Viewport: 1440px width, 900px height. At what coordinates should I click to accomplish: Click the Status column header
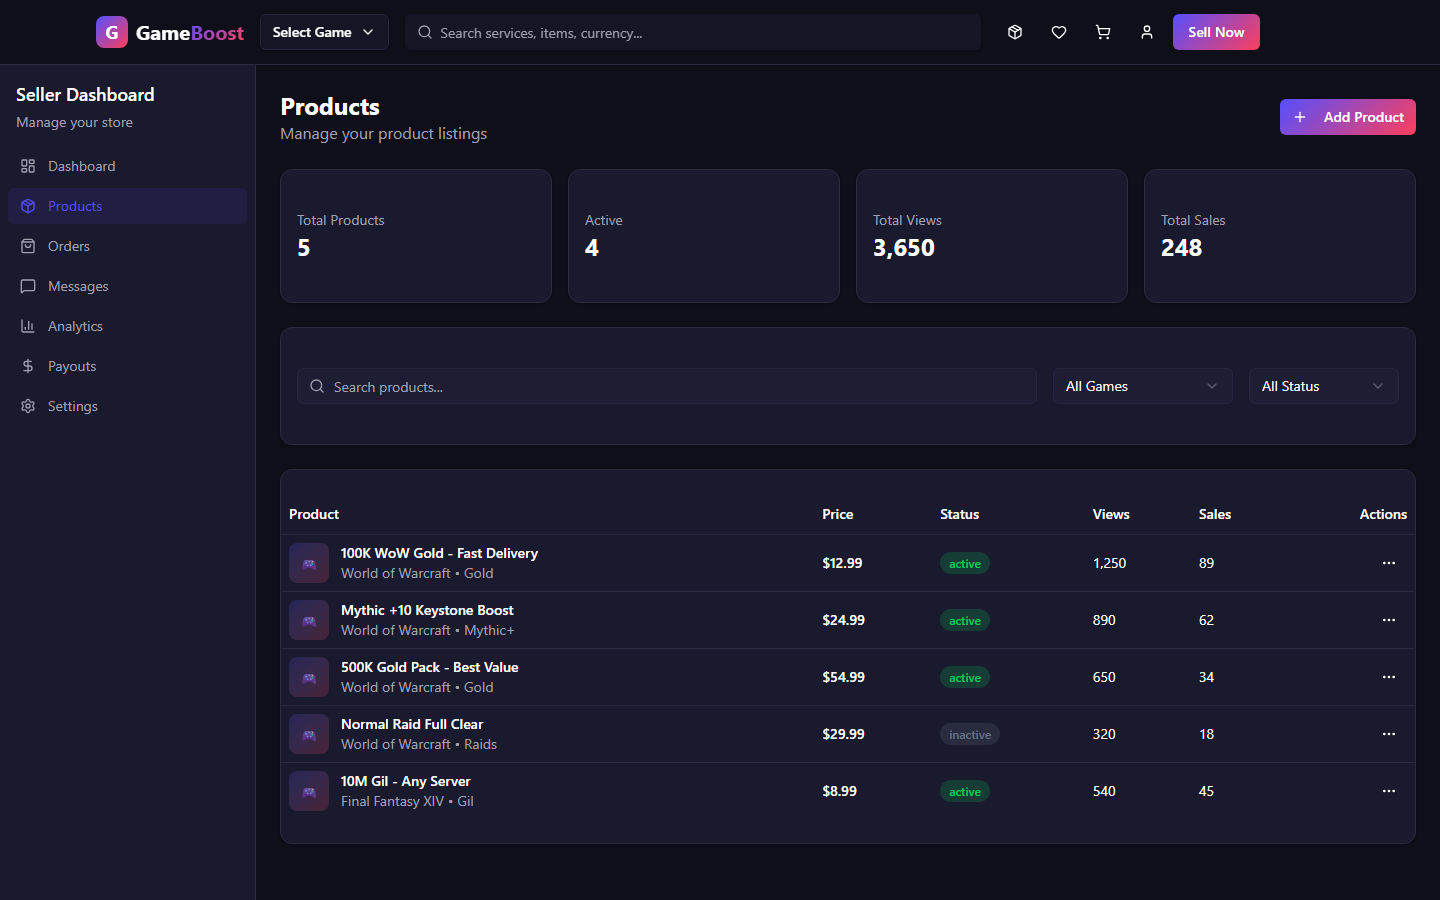(959, 514)
